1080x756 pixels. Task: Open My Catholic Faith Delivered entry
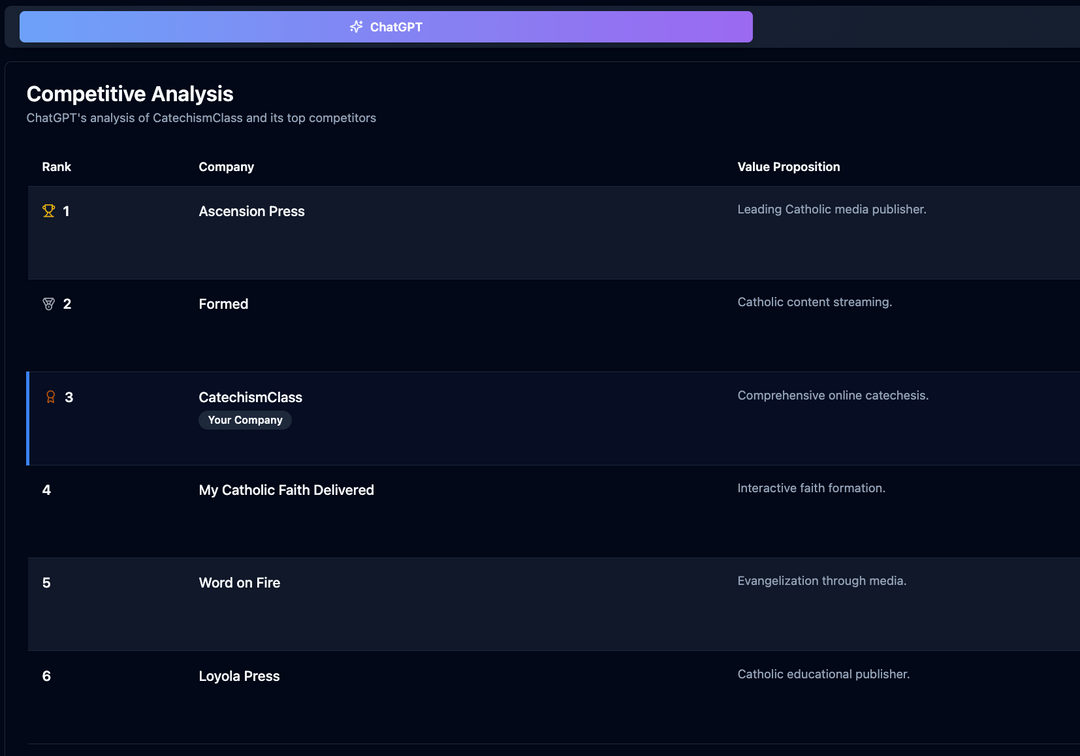[x=286, y=490]
